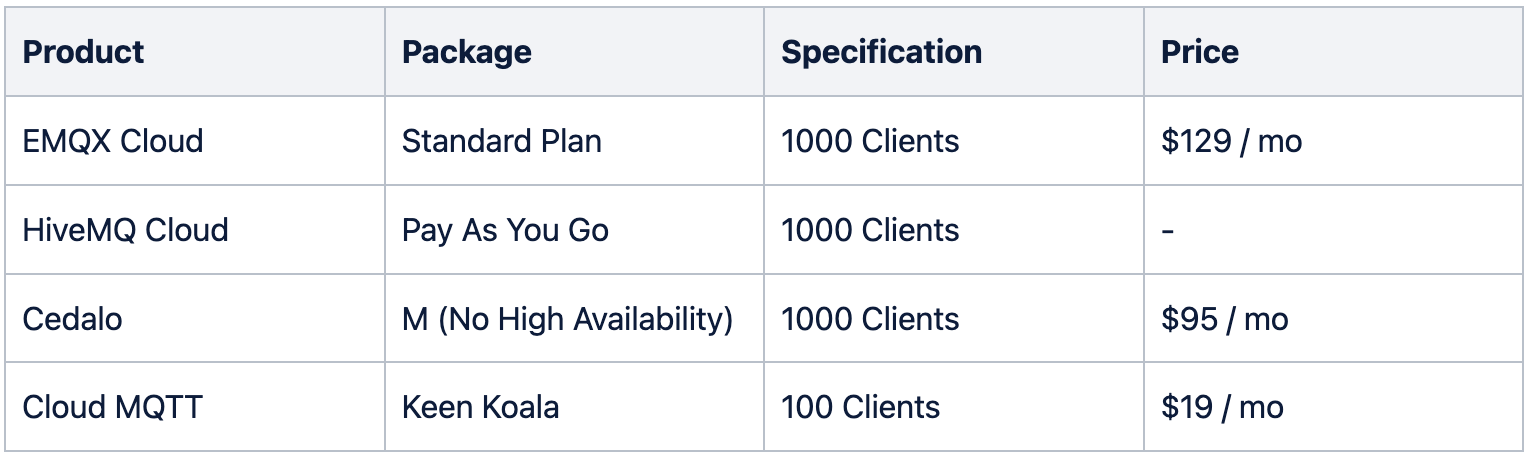Click the Pay As You Go cell
1530x458 pixels.
pos(505,230)
